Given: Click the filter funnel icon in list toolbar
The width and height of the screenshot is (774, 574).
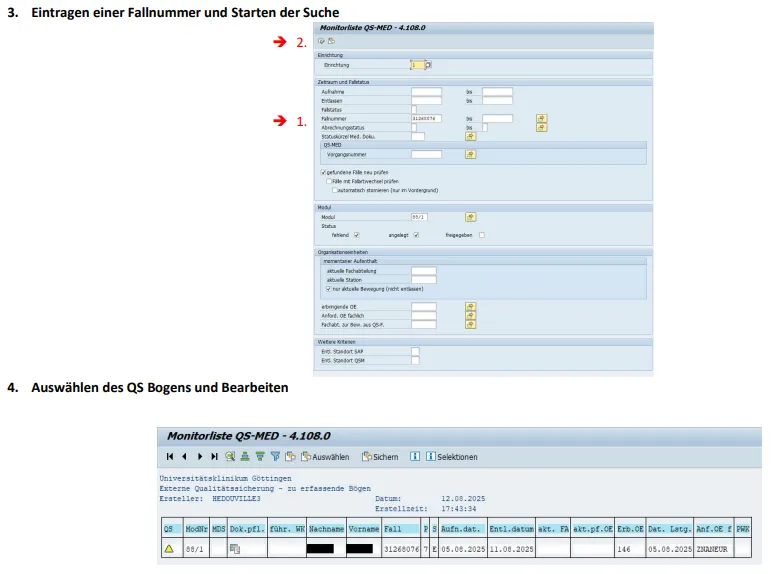Looking at the screenshot, I should coord(275,456).
